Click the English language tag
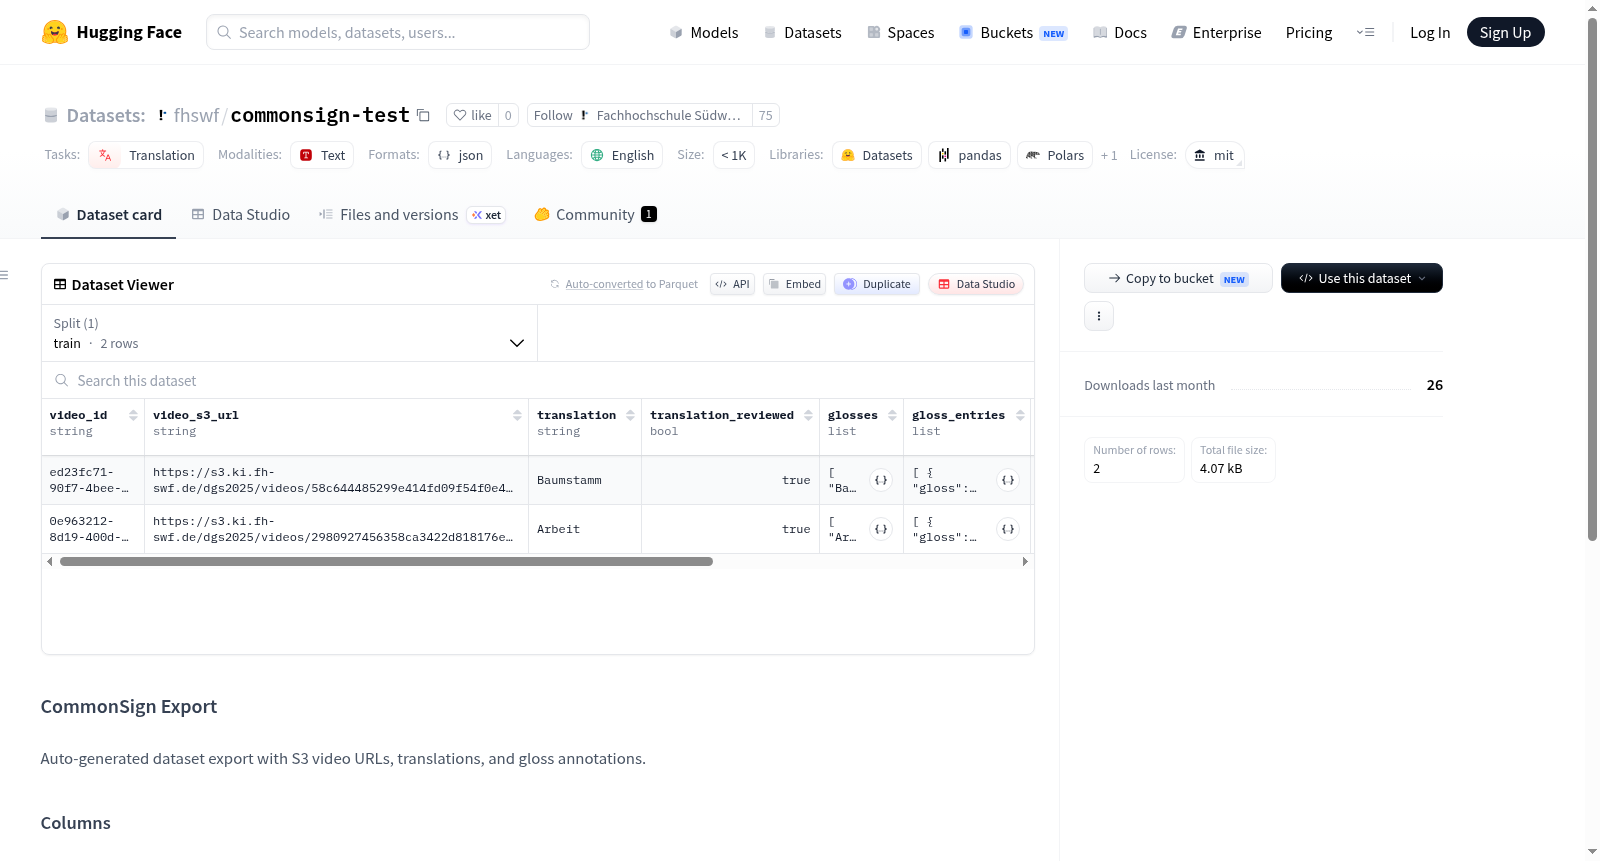The image size is (1600, 861). point(622,155)
